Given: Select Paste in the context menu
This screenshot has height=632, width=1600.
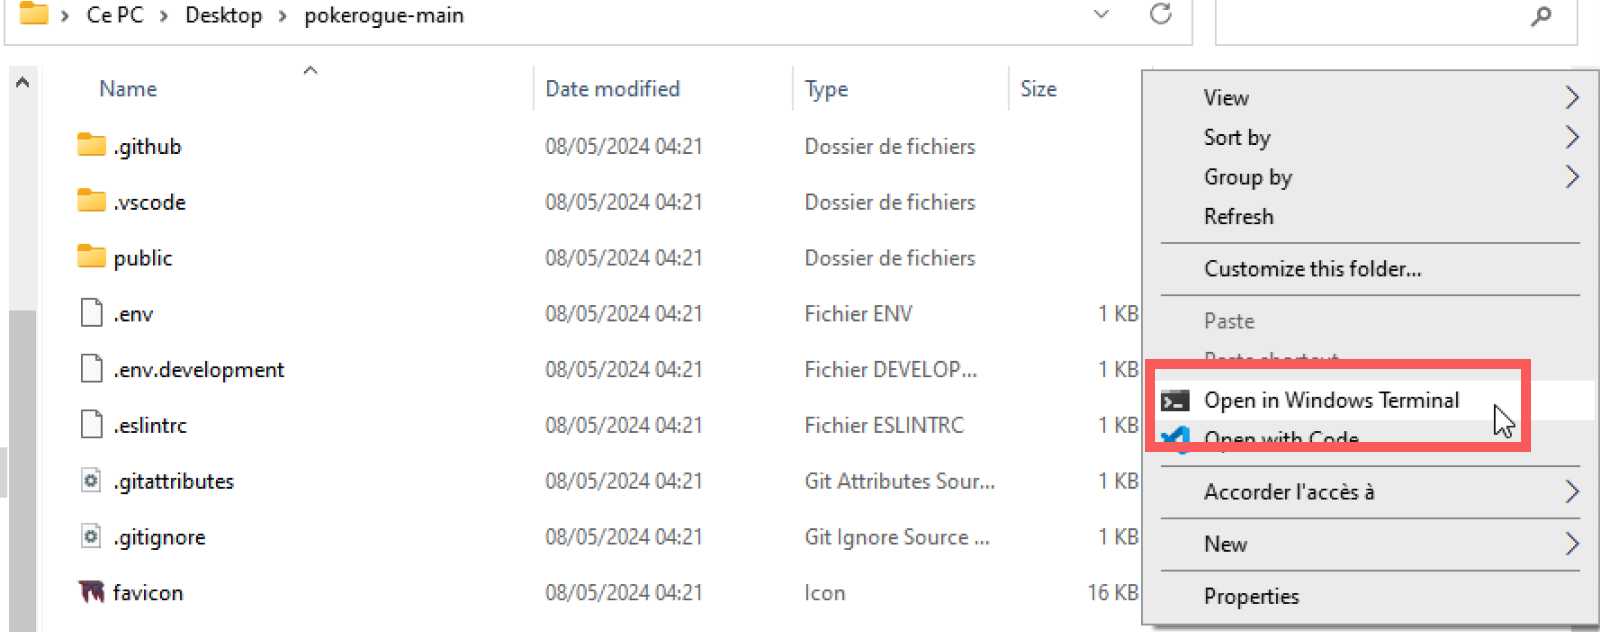Looking at the screenshot, I should [x=1229, y=321].
